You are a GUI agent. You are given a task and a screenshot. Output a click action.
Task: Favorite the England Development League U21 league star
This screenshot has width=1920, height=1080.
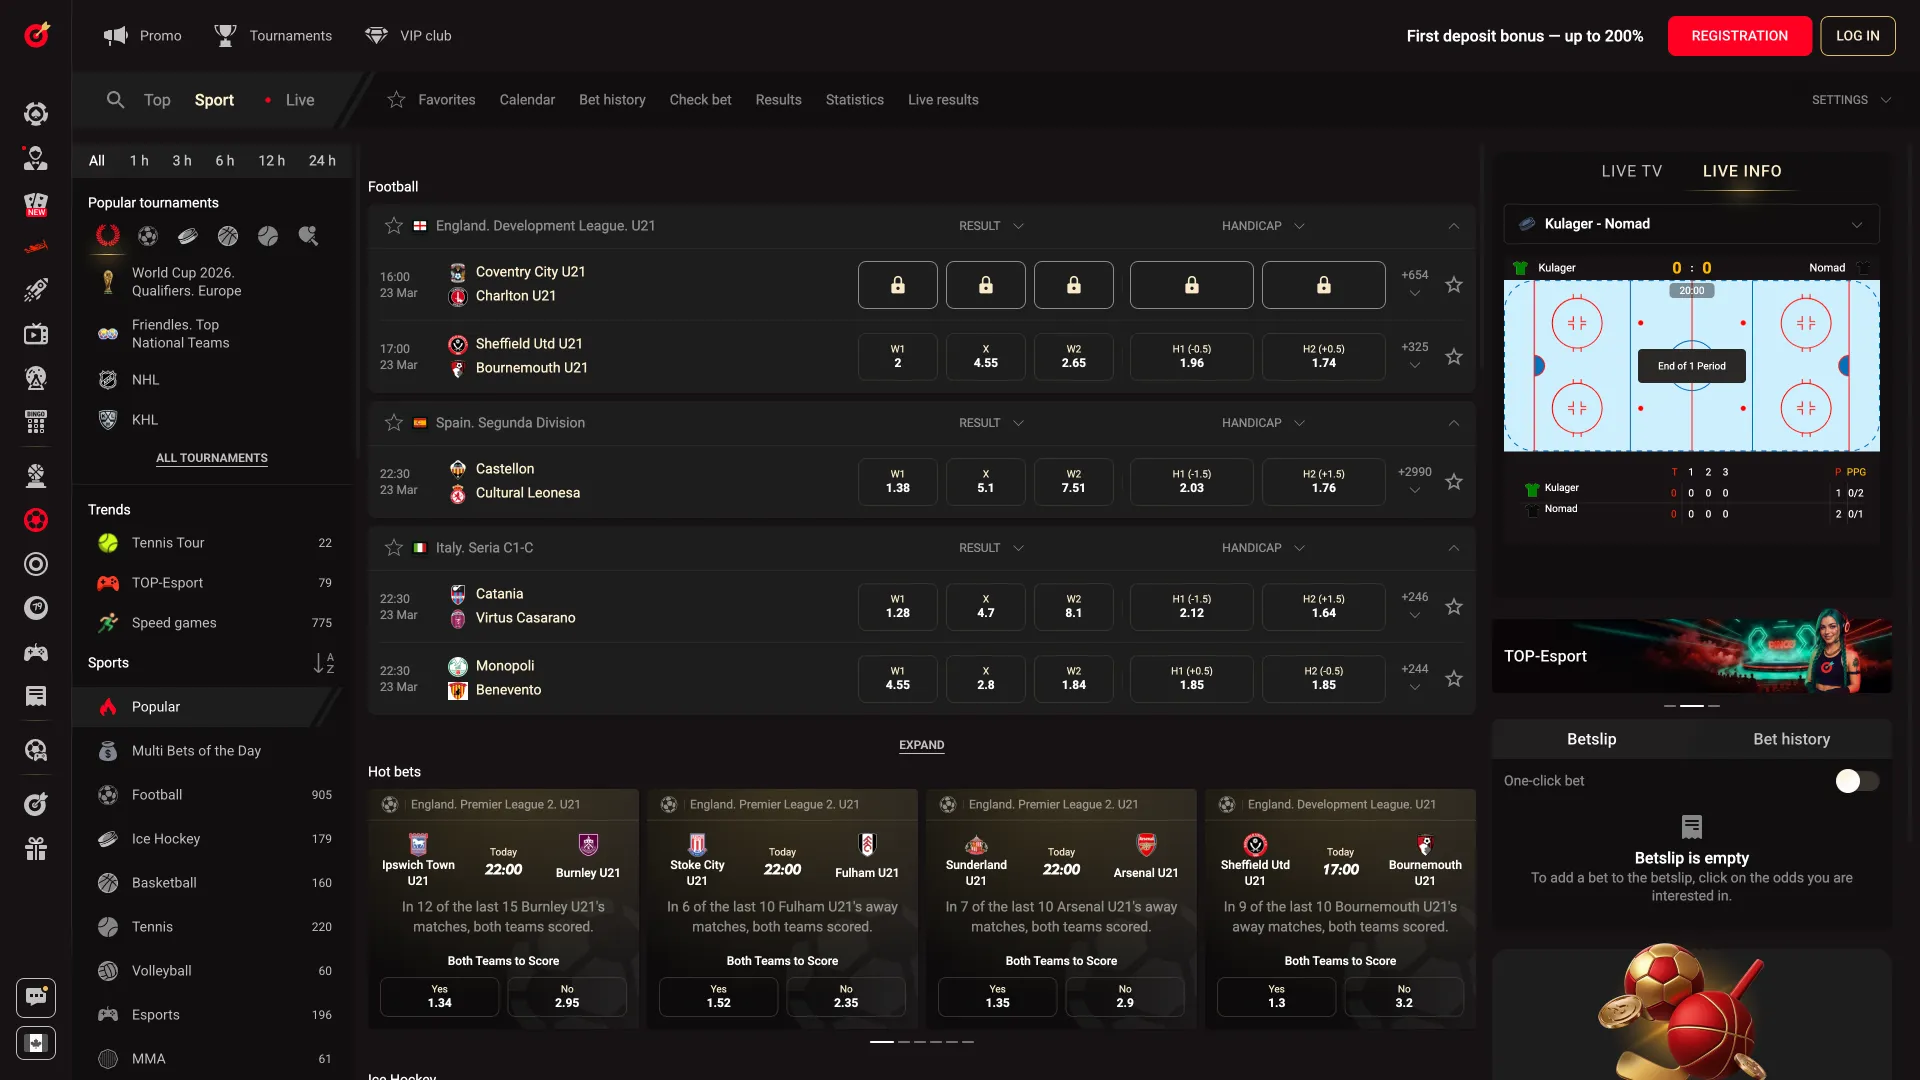(392, 226)
